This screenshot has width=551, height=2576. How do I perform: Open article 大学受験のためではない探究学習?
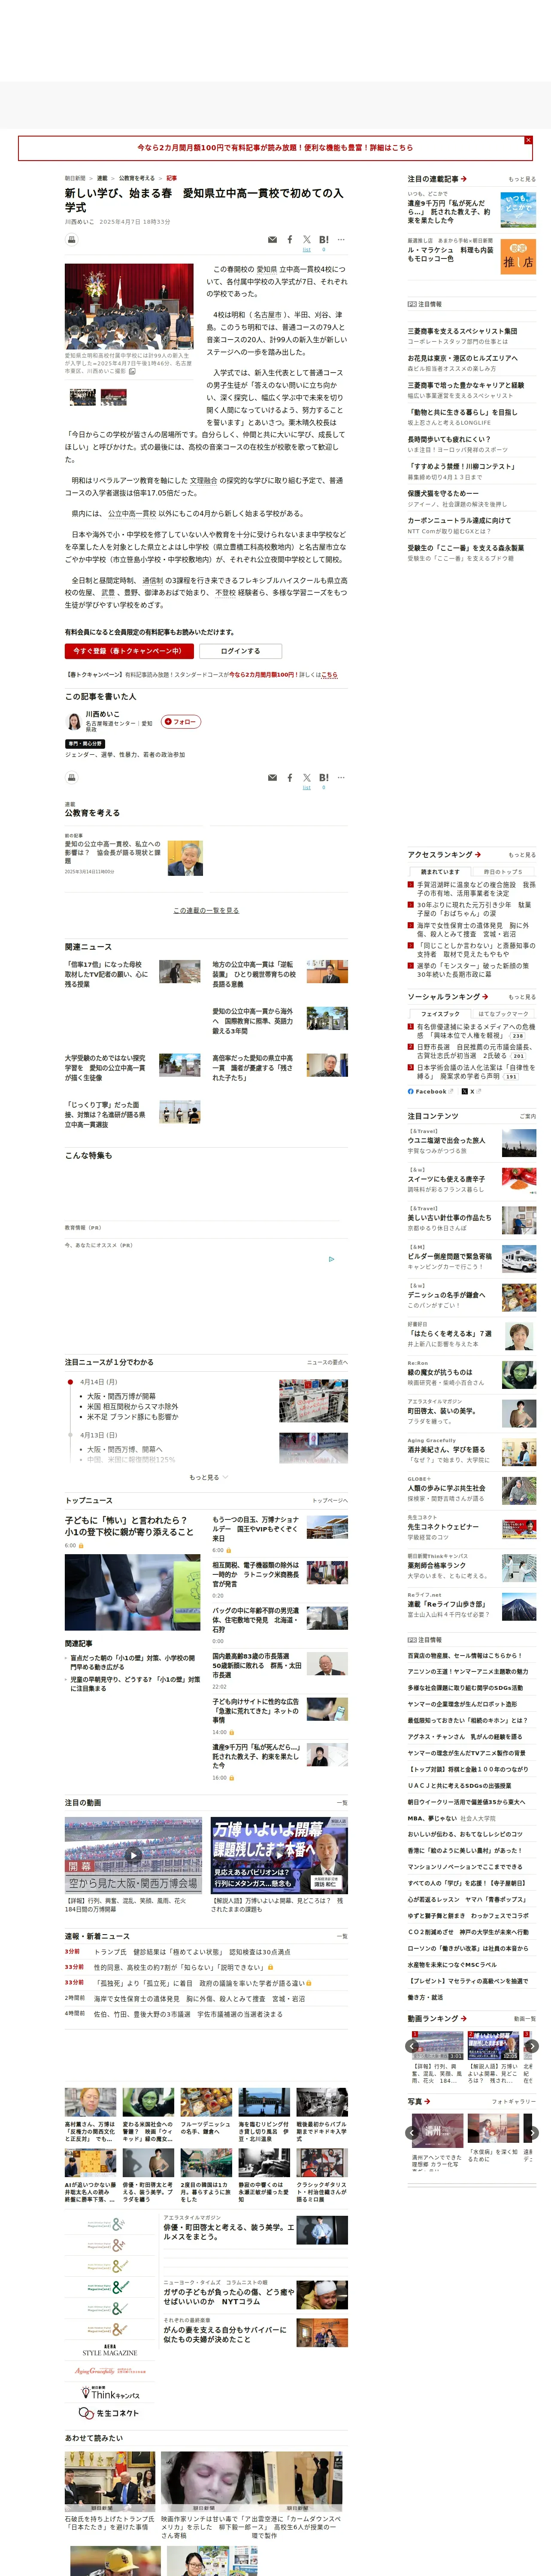point(105,1068)
